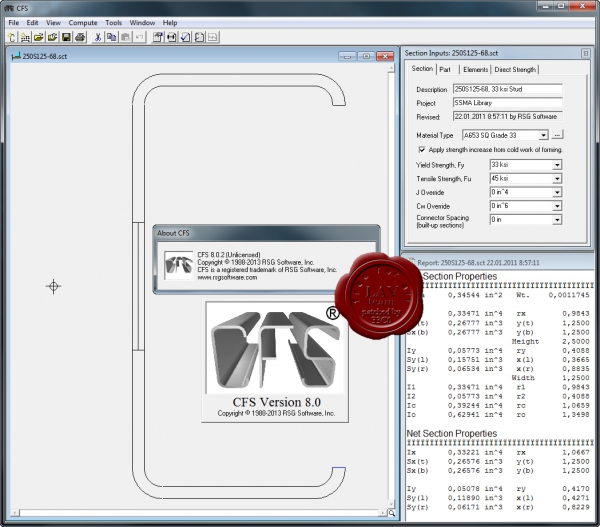Image resolution: width=600 pixels, height=527 pixels.
Task: Expand the Connector Spacing dropdown
Action: (x=557, y=220)
